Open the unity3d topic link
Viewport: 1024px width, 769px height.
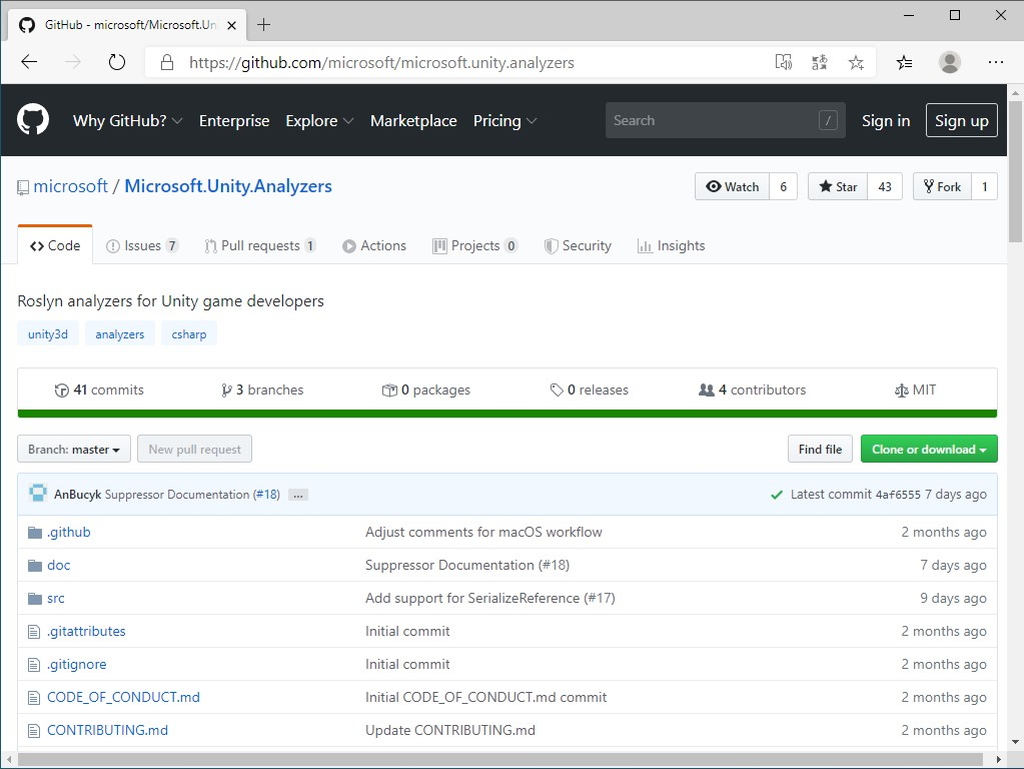click(x=47, y=333)
